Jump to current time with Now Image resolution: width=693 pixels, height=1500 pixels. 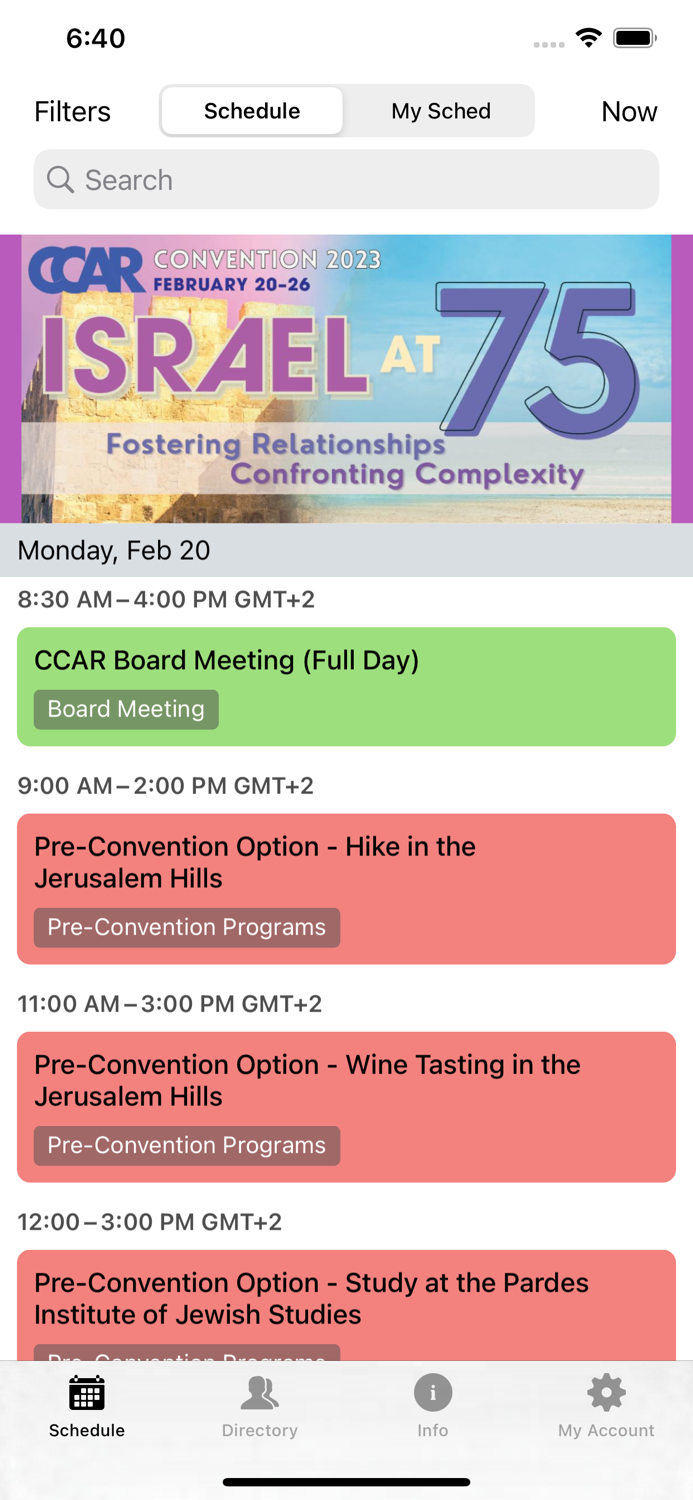[x=629, y=111]
